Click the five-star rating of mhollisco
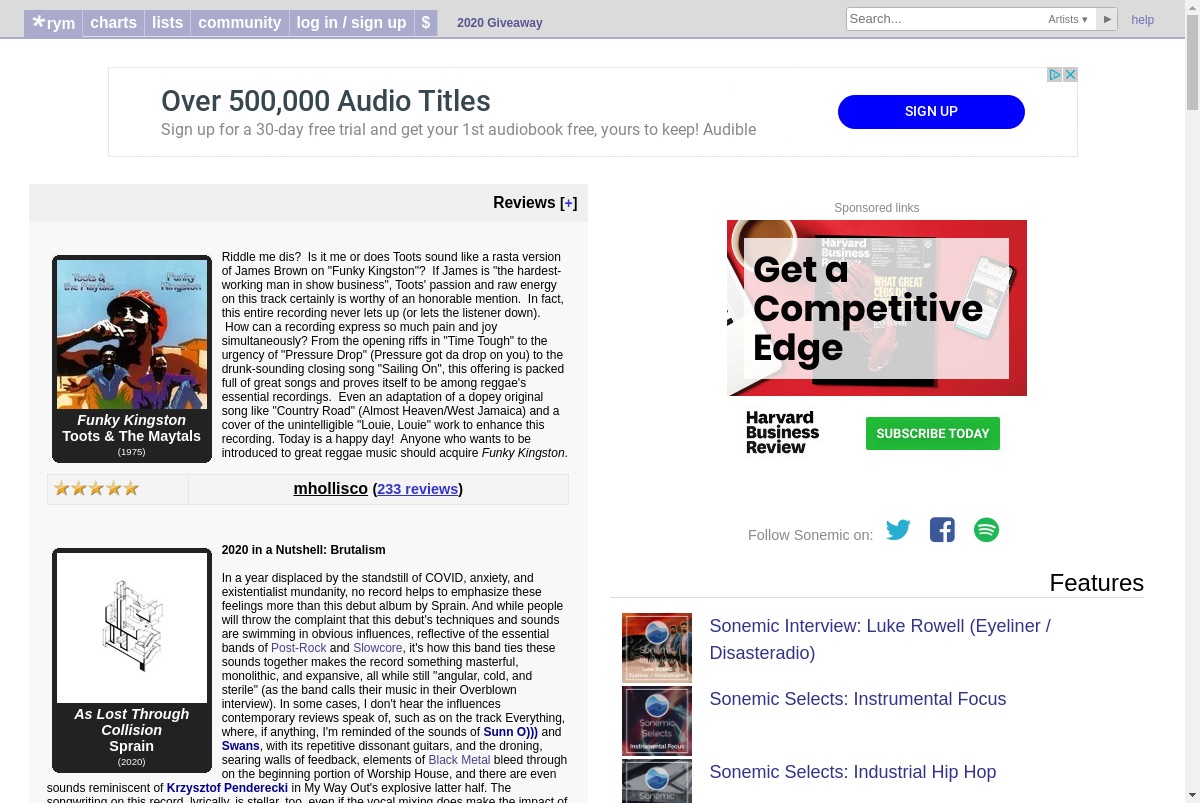The height and width of the screenshot is (803, 1200). pyautogui.click(x=96, y=489)
